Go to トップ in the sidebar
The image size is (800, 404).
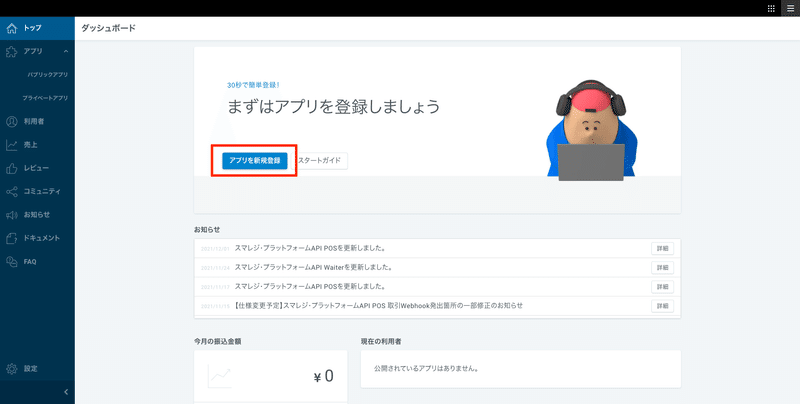coord(37,28)
